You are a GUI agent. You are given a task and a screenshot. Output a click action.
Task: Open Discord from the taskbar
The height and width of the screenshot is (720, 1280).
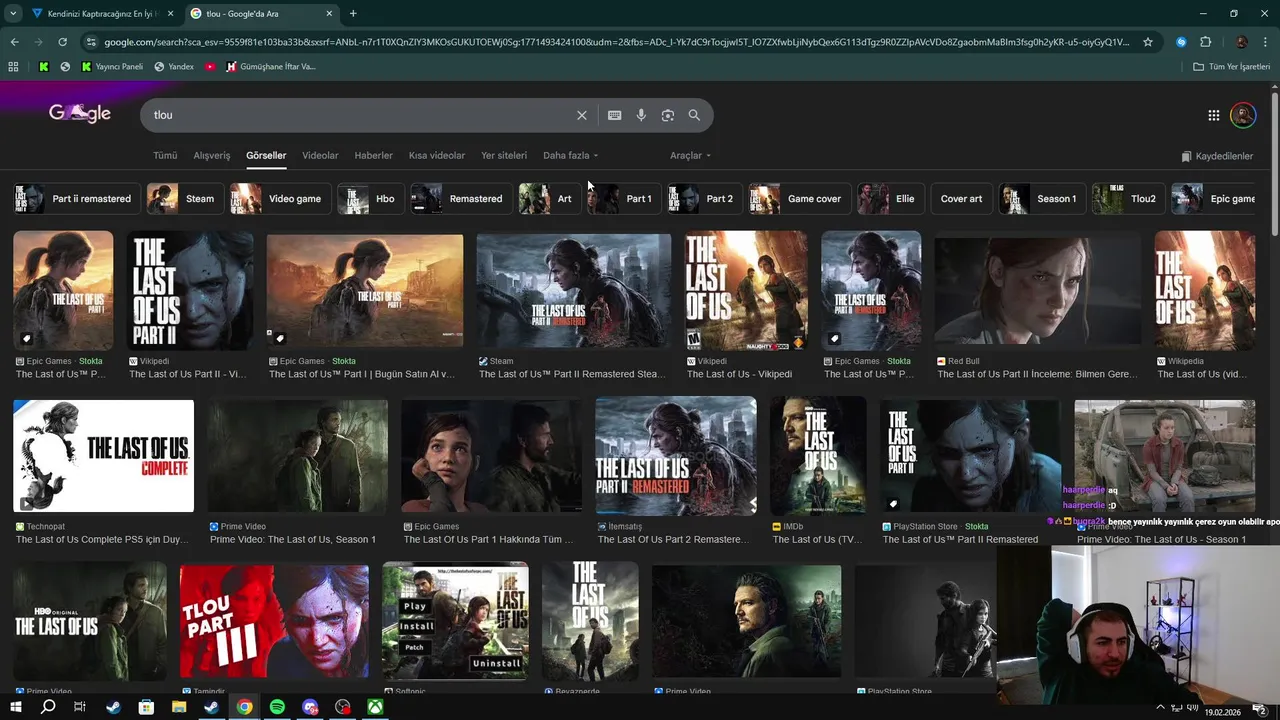(x=310, y=707)
